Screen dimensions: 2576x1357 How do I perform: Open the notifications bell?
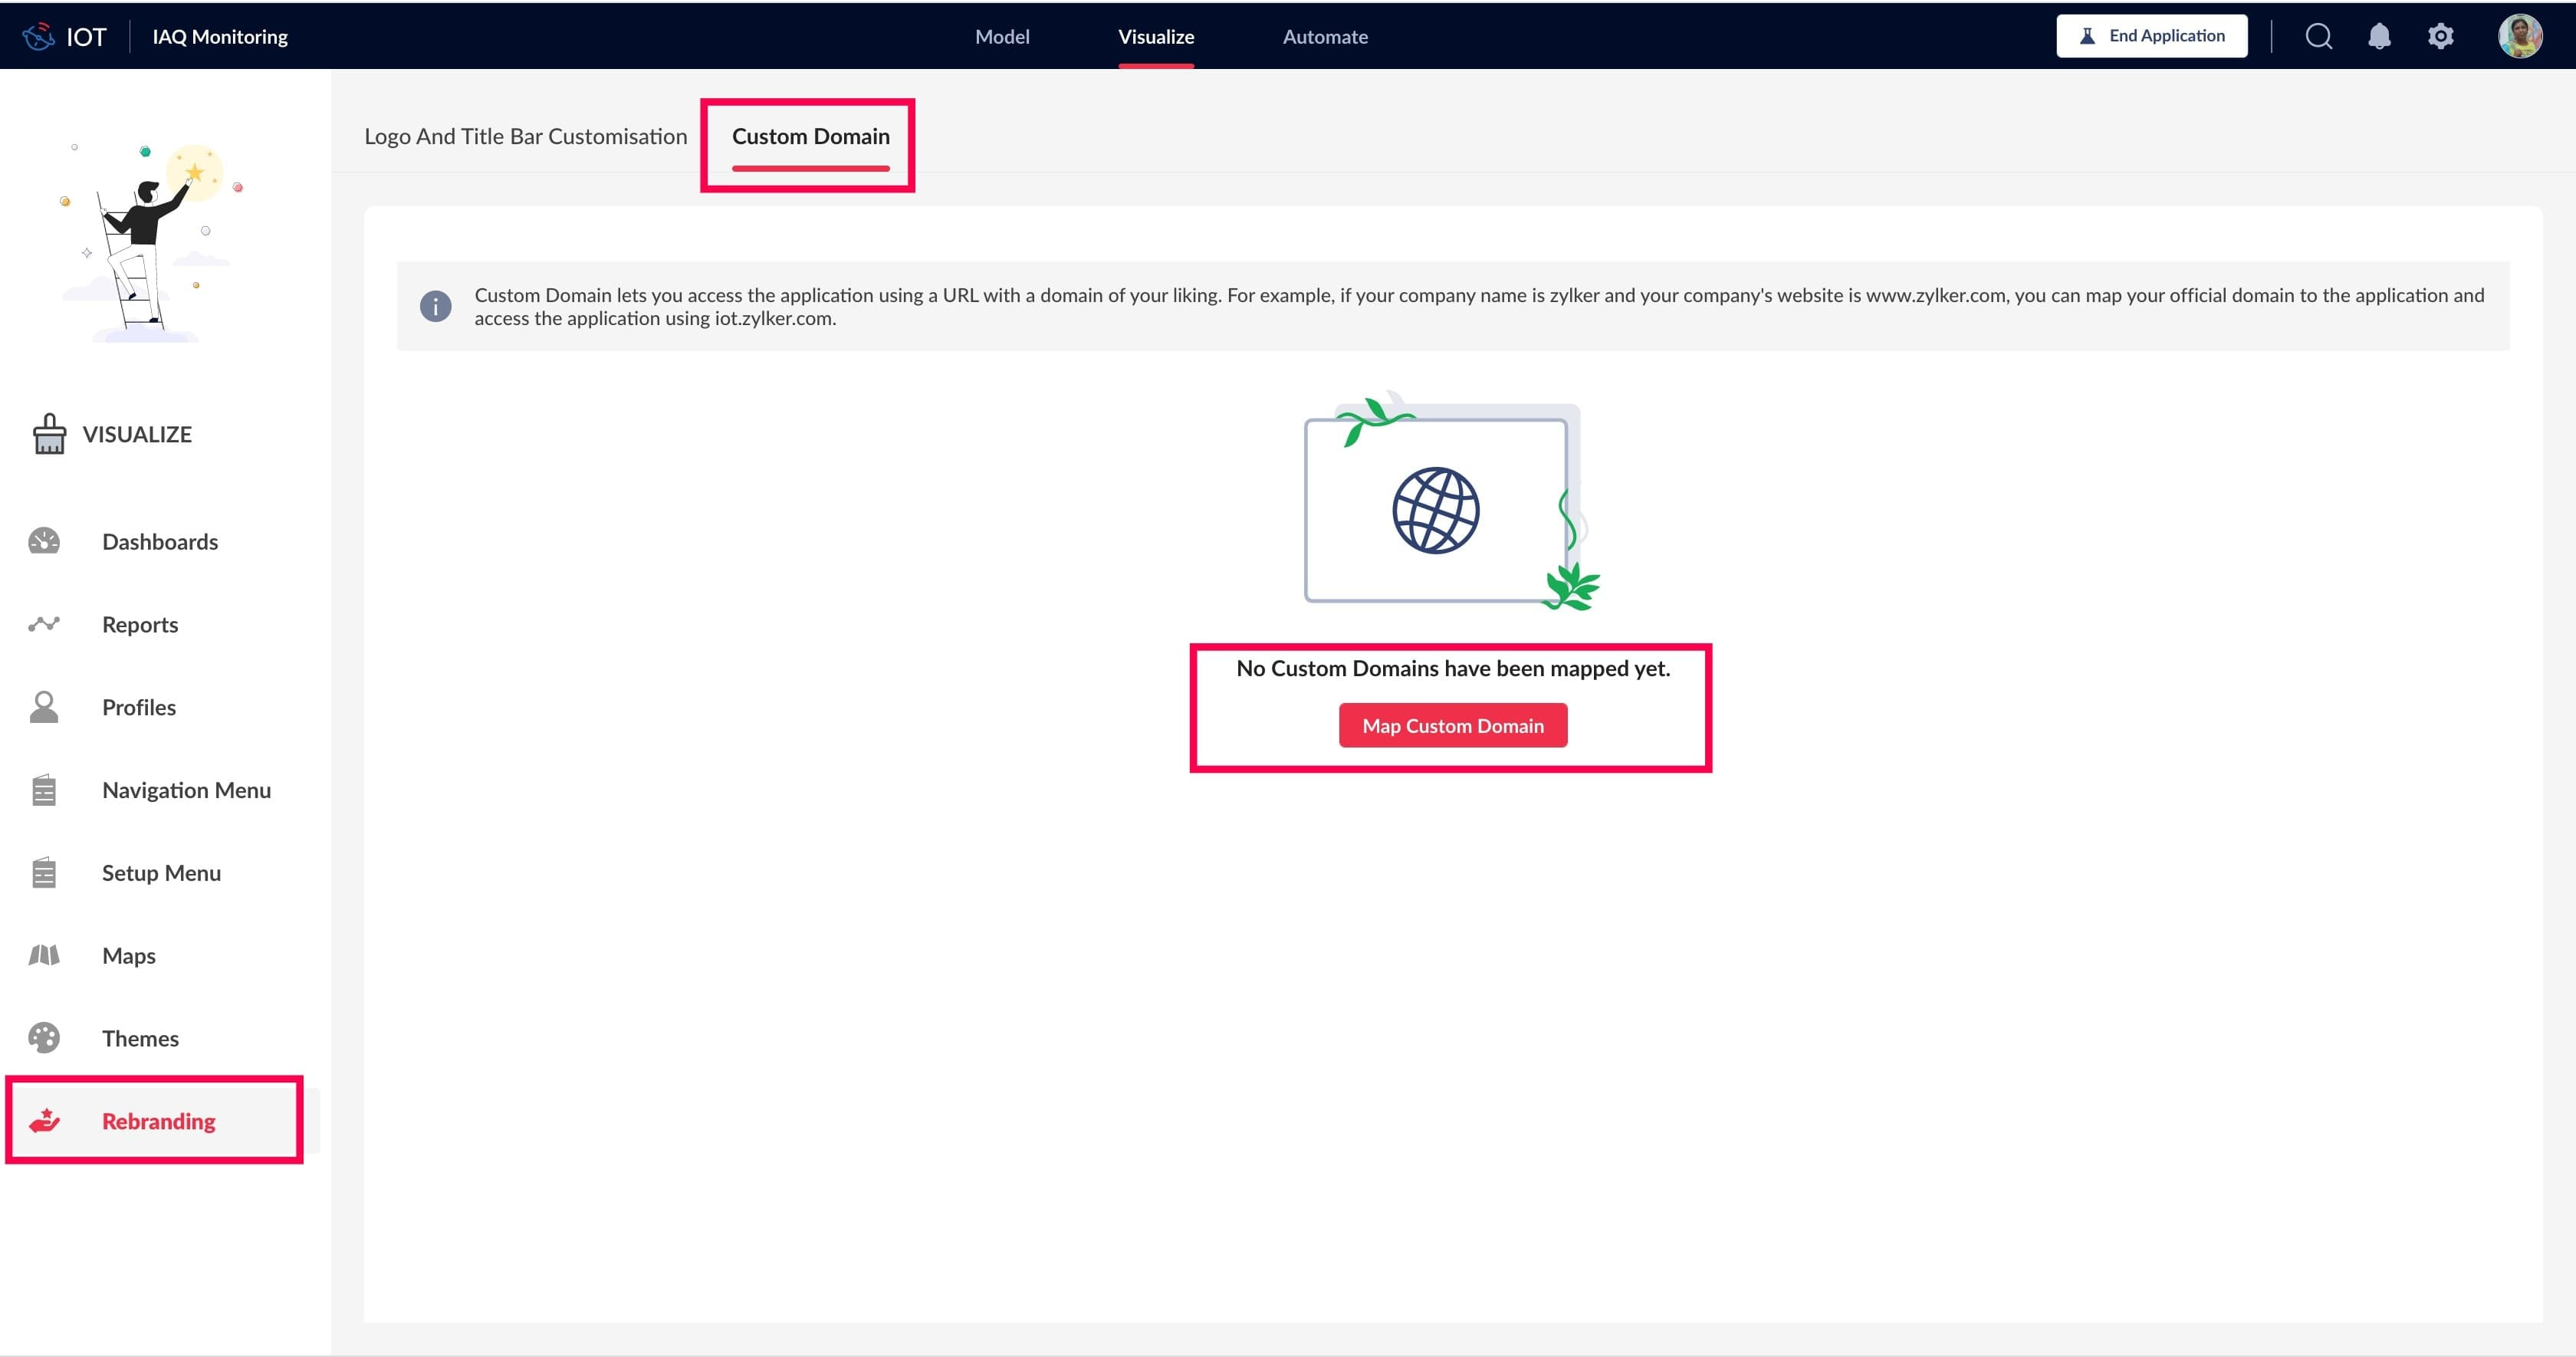pyautogui.click(x=2379, y=37)
